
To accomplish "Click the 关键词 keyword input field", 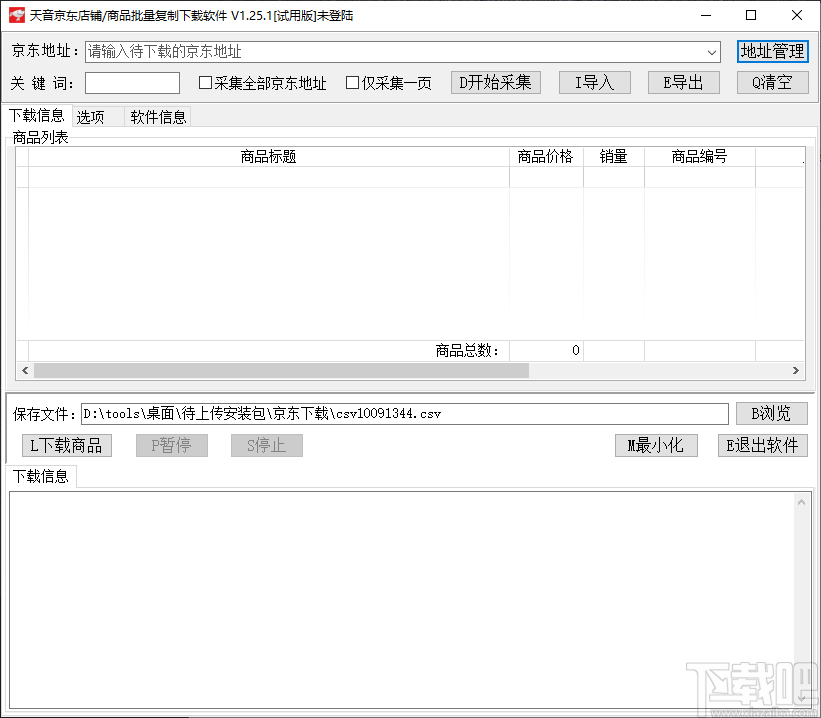I will [x=131, y=83].
